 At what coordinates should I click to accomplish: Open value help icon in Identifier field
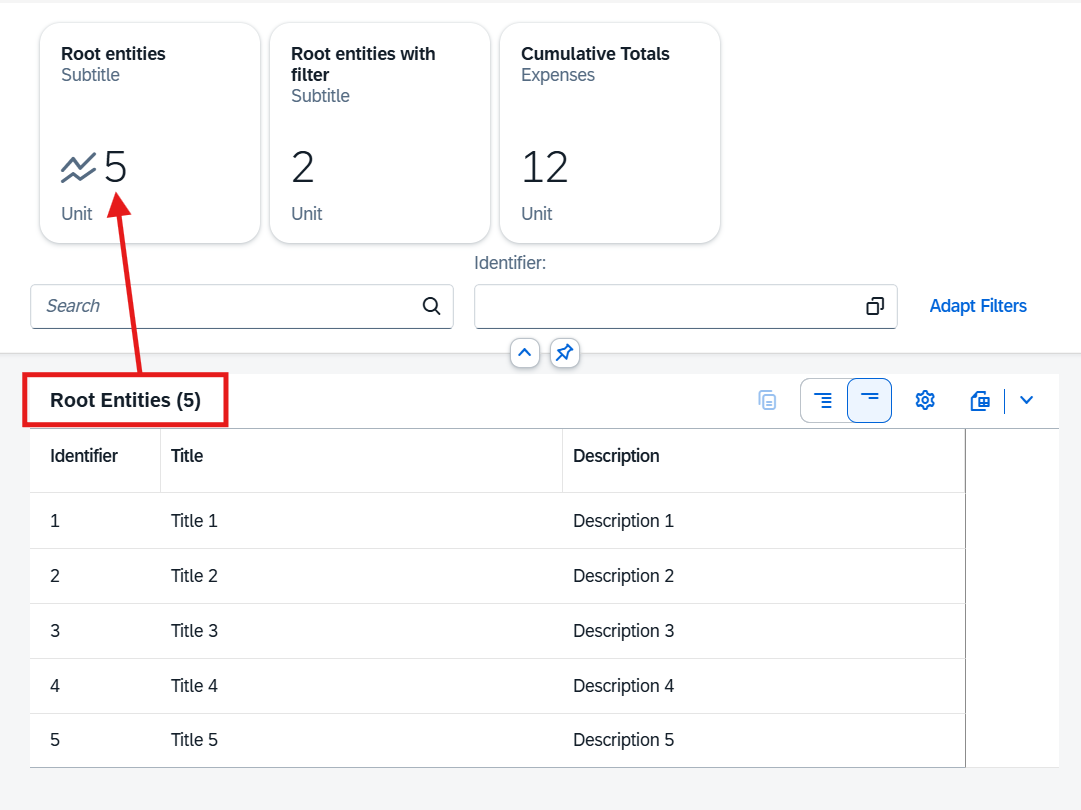click(875, 306)
